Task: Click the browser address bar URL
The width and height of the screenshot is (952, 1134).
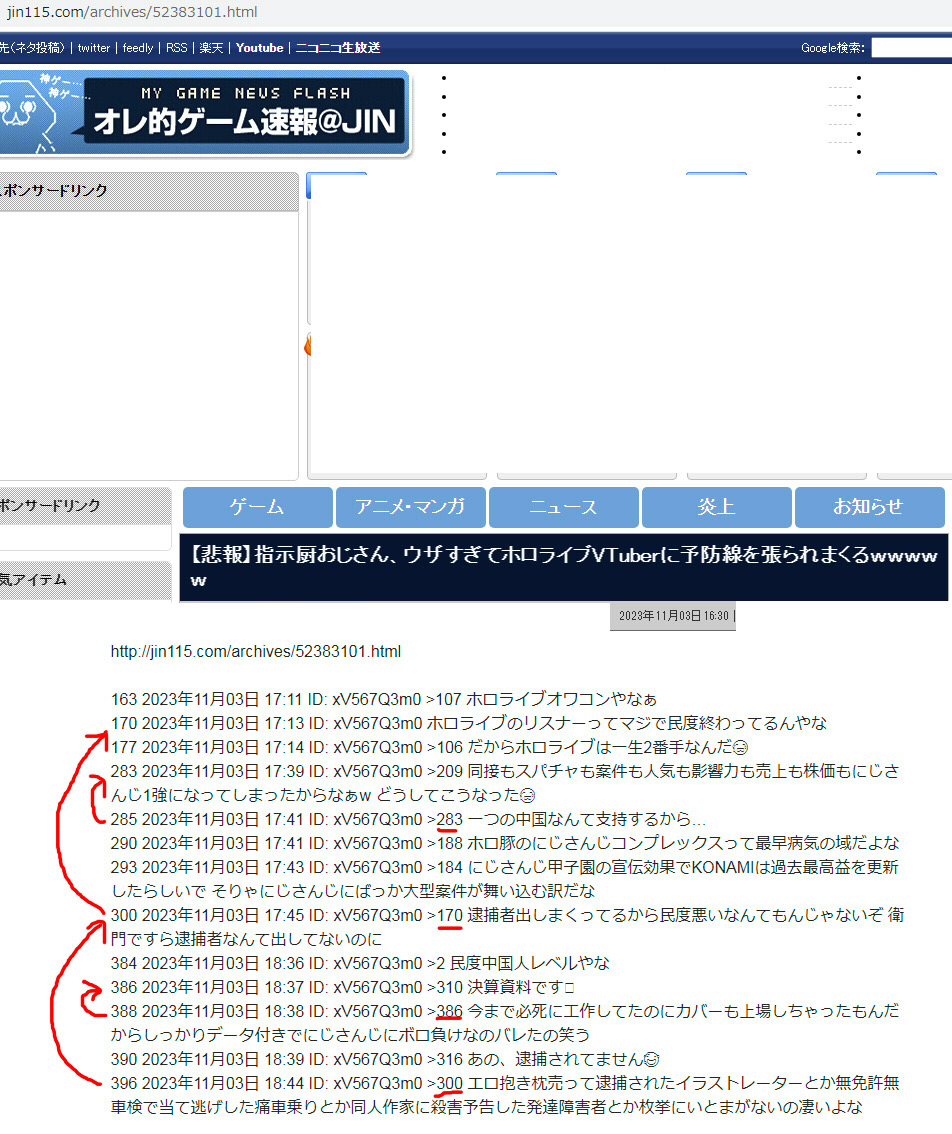Action: pyautogui.click(x=132, y=12)
